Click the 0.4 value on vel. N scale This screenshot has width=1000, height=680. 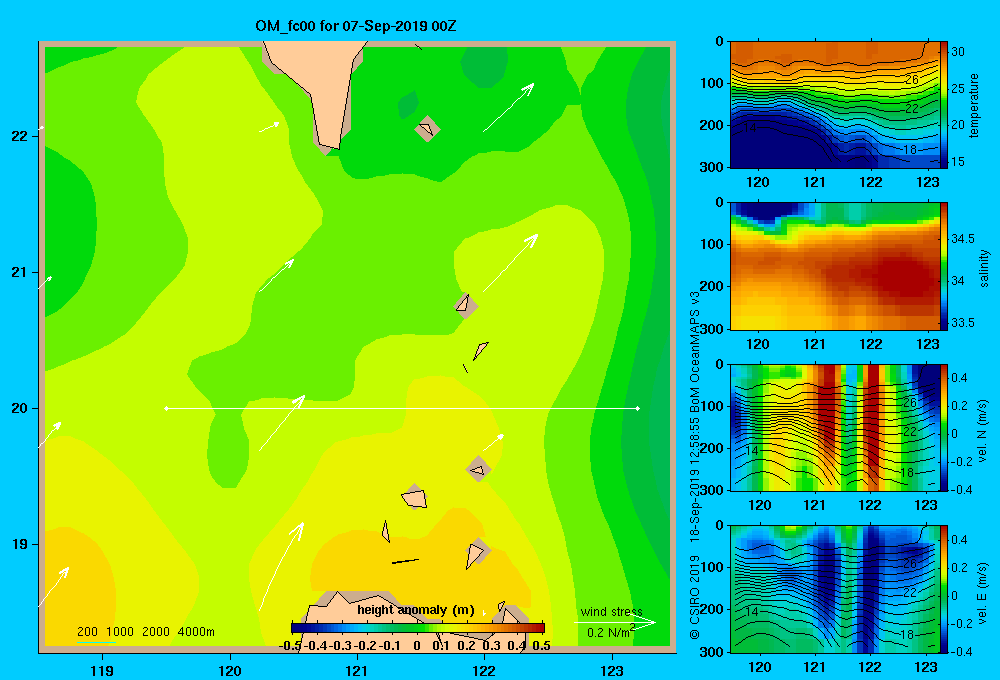959,378
